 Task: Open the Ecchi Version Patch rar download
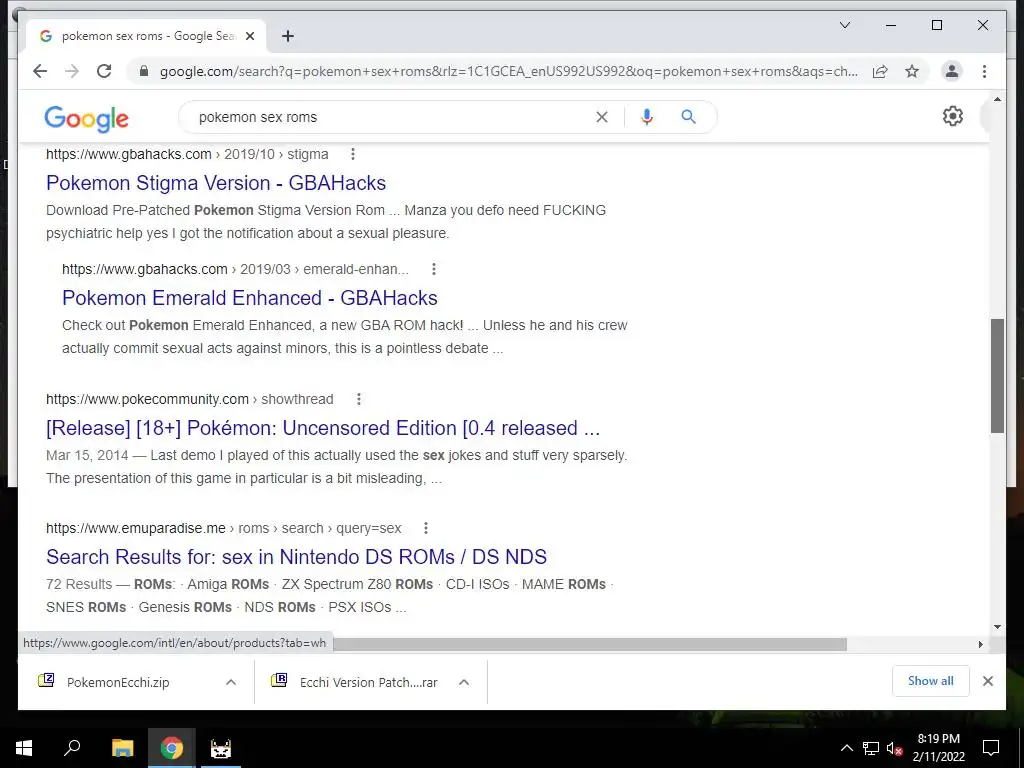(x=368, y=682)
